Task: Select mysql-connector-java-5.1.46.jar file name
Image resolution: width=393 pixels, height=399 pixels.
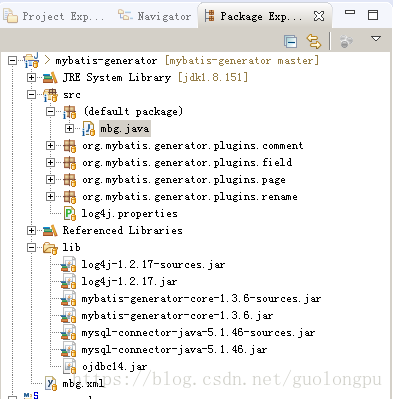Action: pos(174,349)
